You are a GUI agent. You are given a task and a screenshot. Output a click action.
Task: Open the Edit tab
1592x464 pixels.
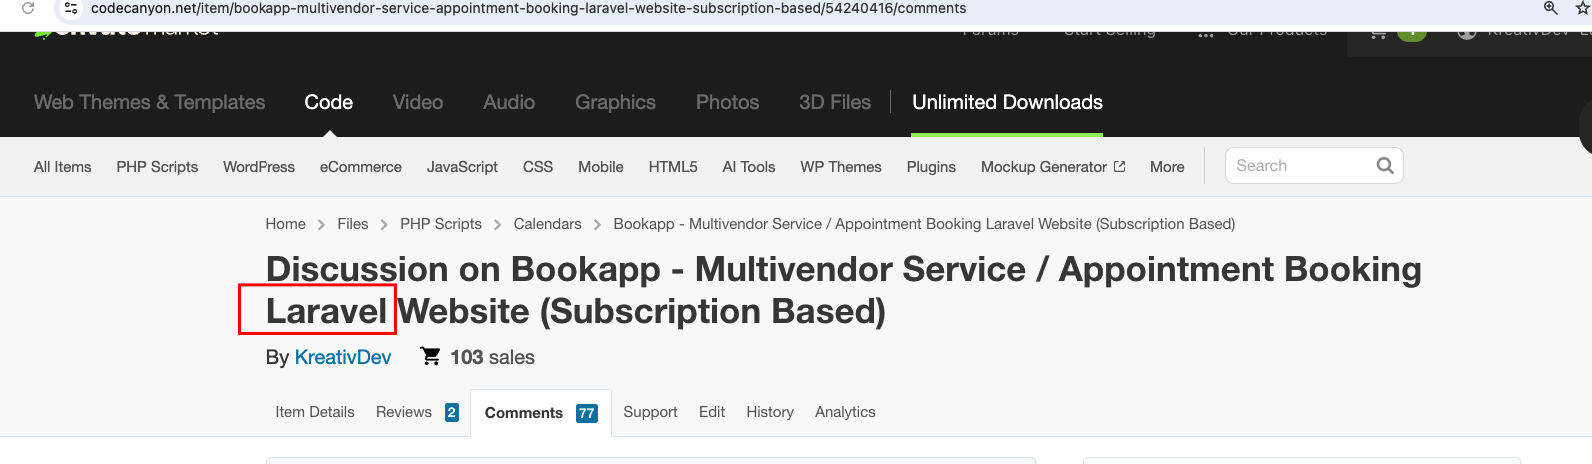712,412
